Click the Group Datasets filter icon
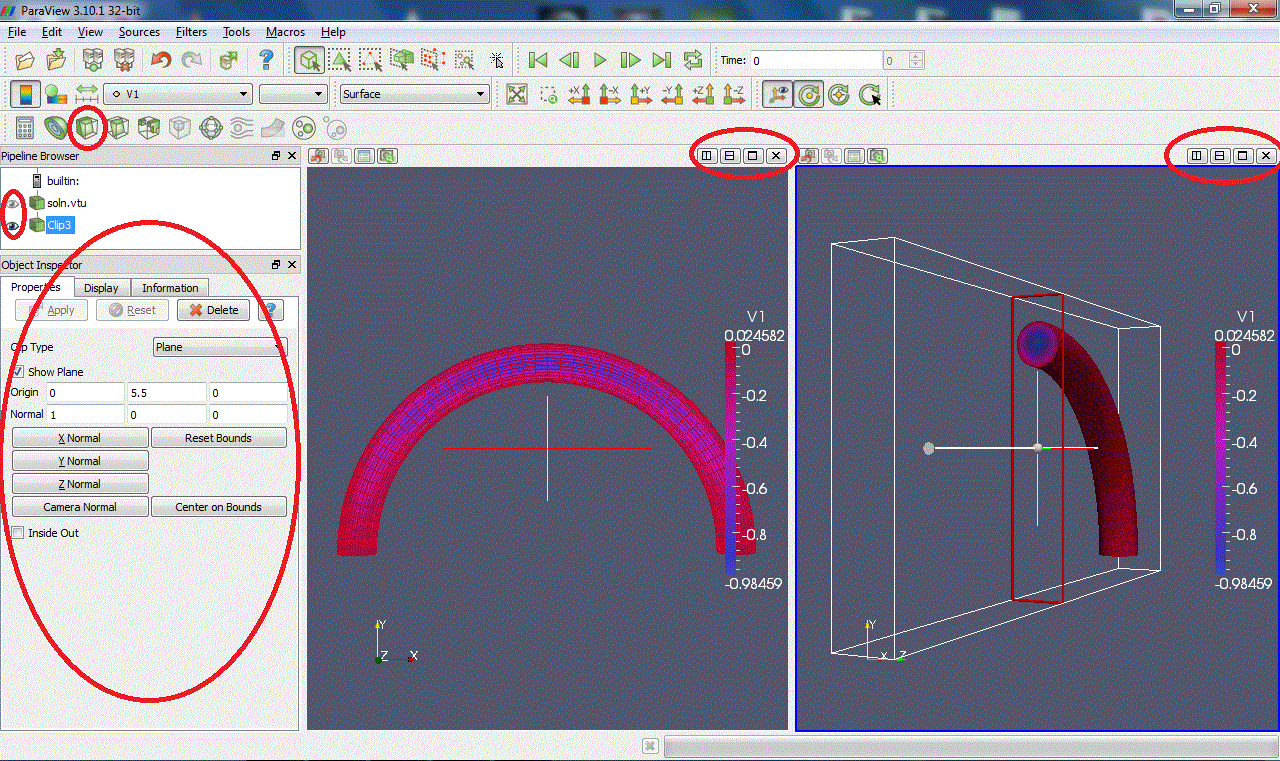Viewport: 1280px width, 761px height. pyautogui.click(x=304, y=129)
